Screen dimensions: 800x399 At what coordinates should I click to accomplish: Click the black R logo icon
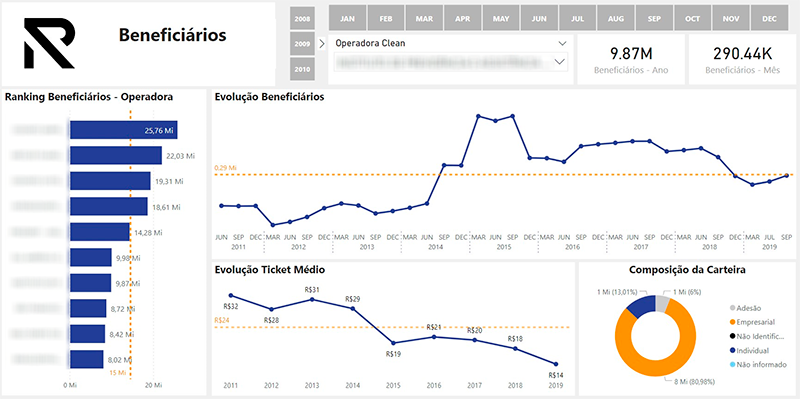coord(49,43)
